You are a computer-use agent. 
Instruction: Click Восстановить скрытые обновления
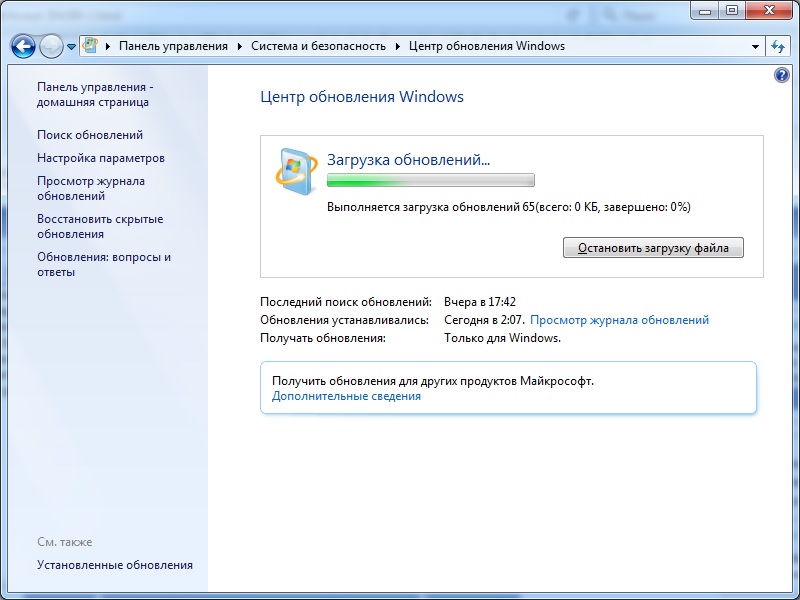coord(100,227)
